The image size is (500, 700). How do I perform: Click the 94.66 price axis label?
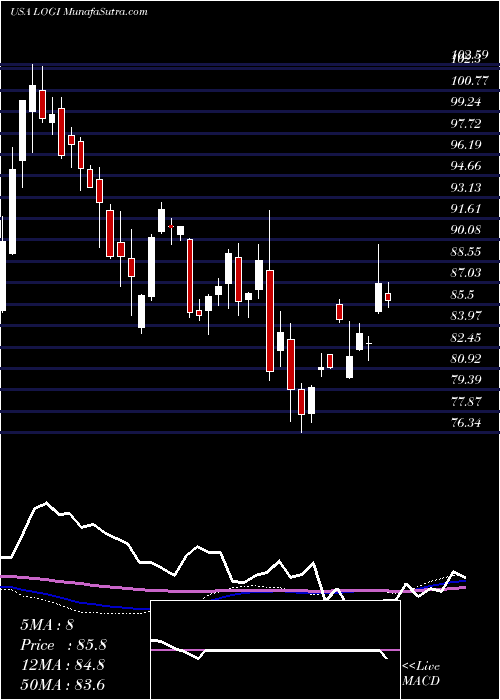pos(466,166)
